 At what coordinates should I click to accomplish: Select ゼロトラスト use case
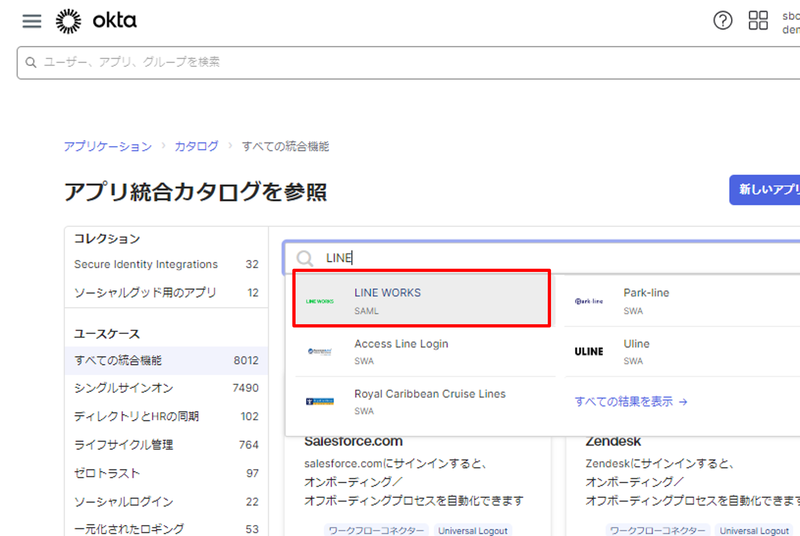pyautogui.click(x=166, y=473)
